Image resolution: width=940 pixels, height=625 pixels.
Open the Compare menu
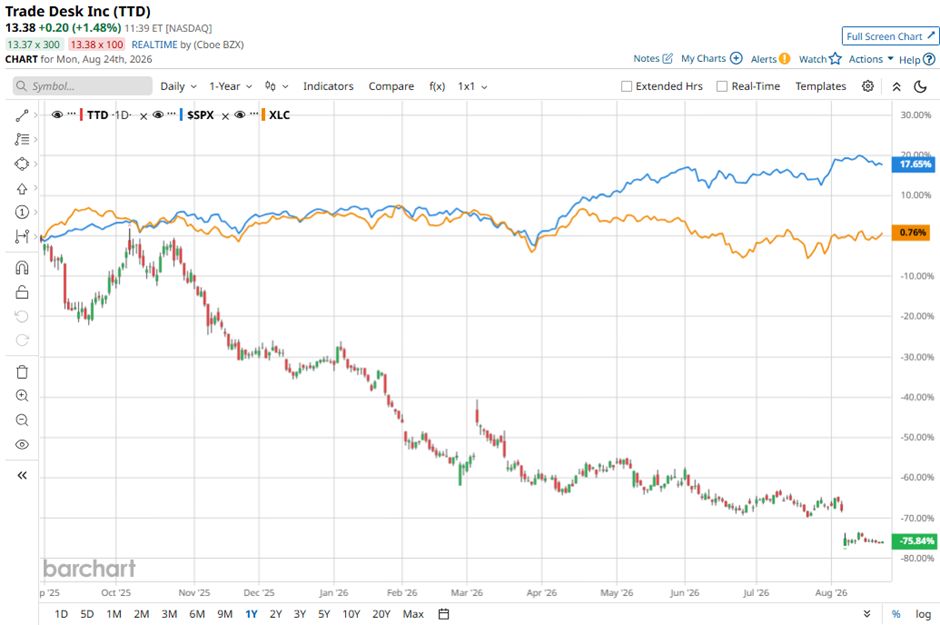(x=391, y=86)
